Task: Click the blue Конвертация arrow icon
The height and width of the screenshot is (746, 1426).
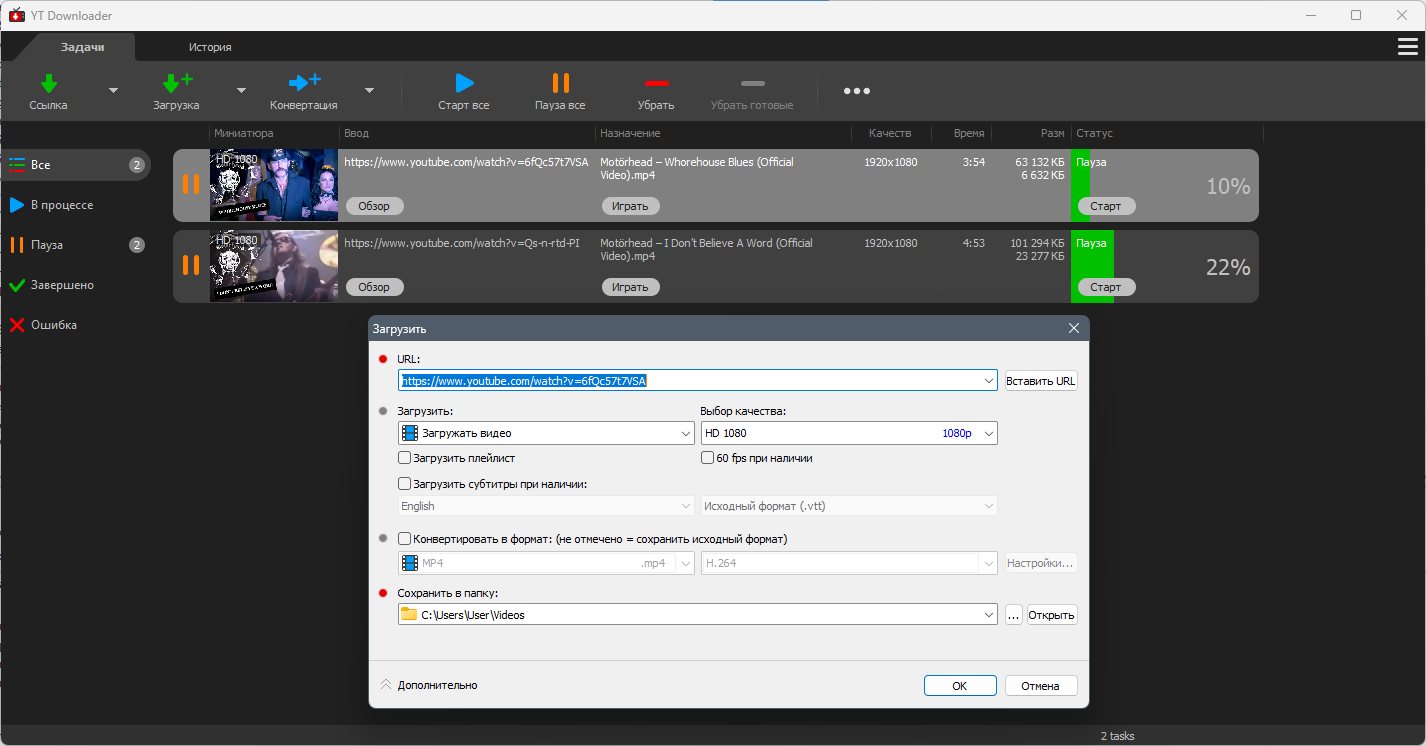Action: pyautogui.click(x=304, y=83)
